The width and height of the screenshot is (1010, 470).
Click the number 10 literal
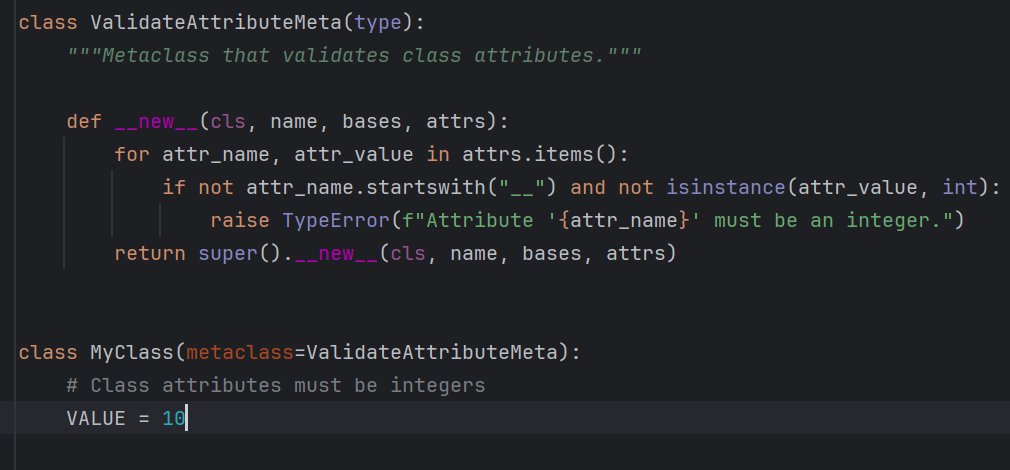pos(174,419)
